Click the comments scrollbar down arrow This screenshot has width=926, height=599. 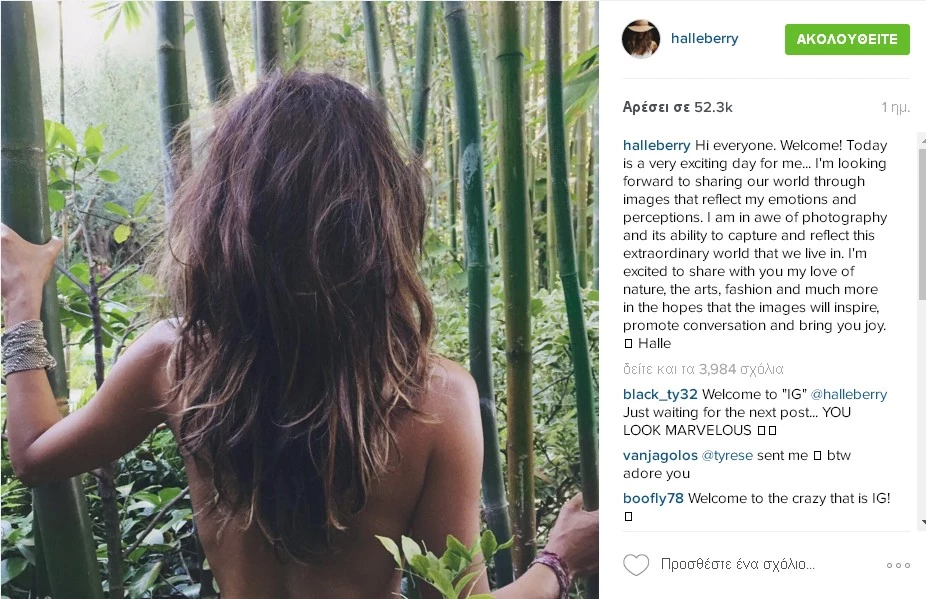point(922,522)
